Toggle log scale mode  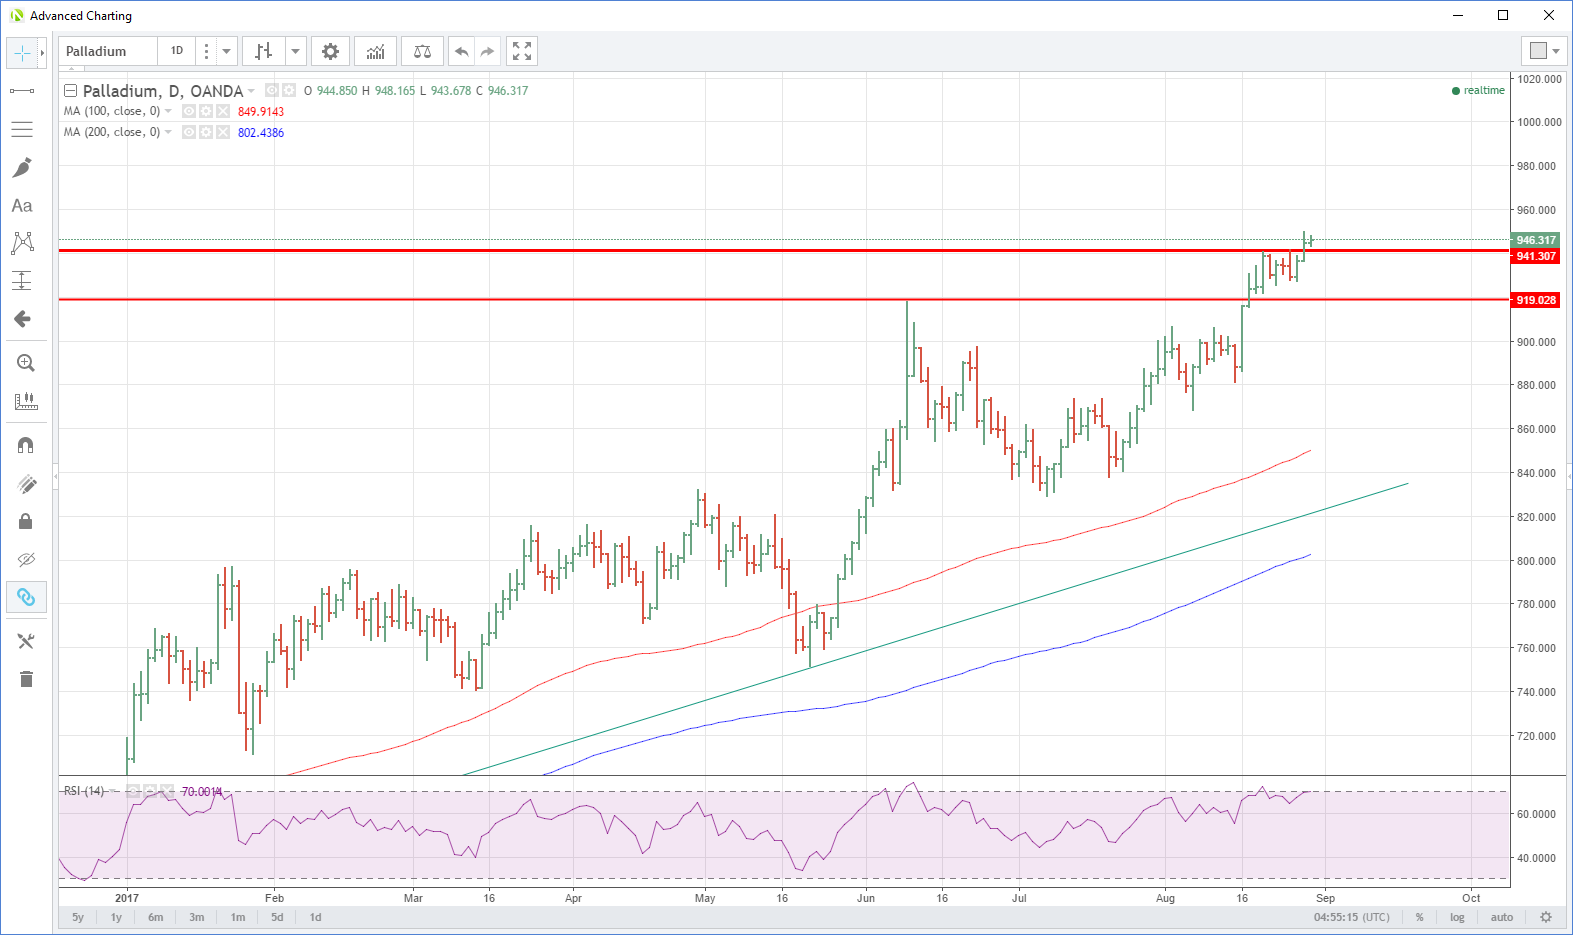(1457, 917)
